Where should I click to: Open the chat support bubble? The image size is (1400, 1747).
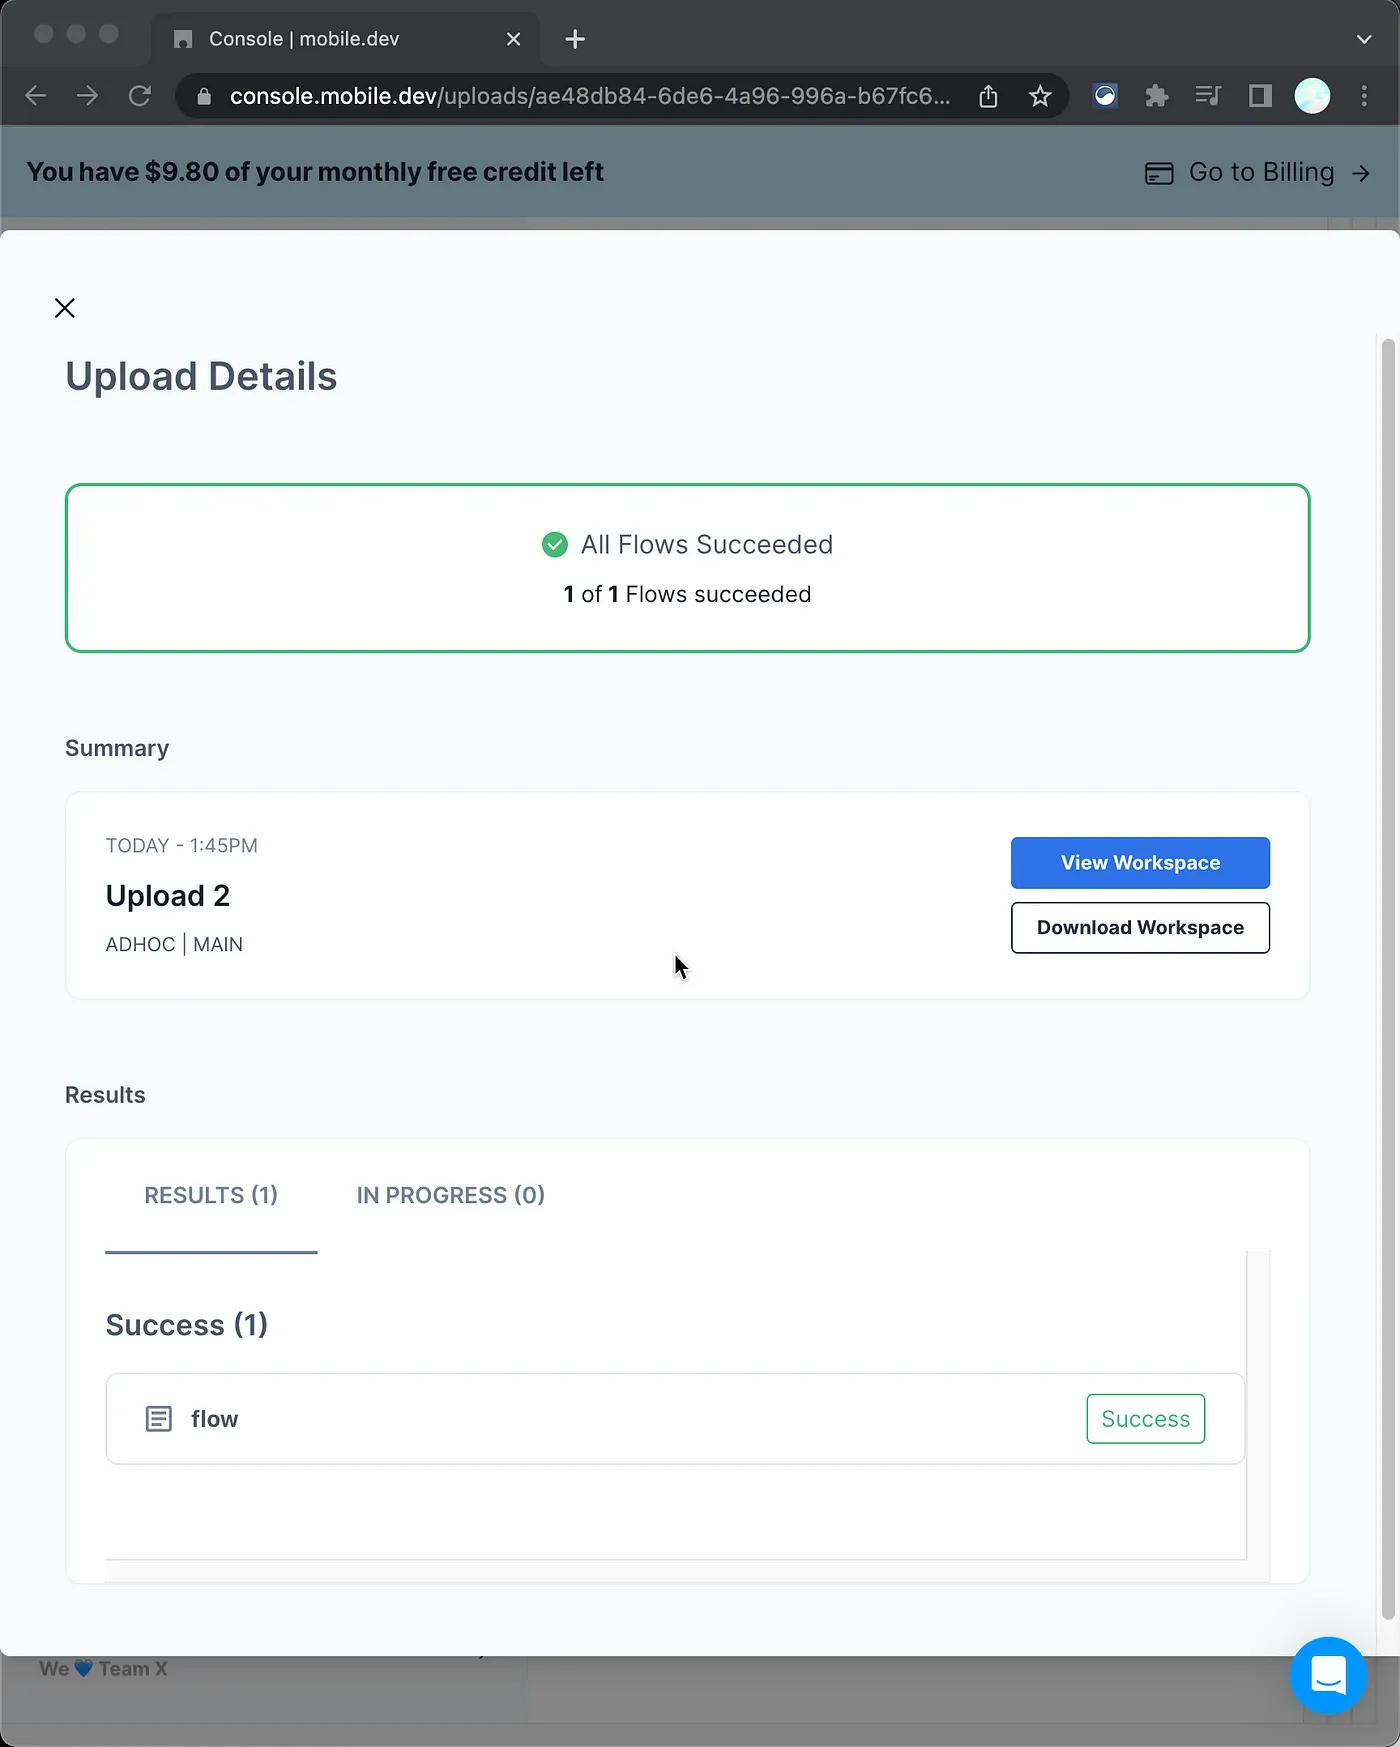(1328, 1675)
